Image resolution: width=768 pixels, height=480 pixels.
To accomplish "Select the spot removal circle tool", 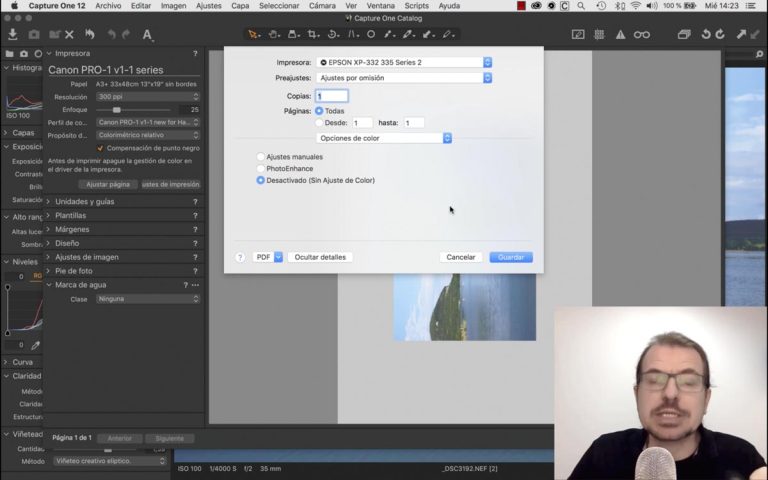I will [371, 34].
